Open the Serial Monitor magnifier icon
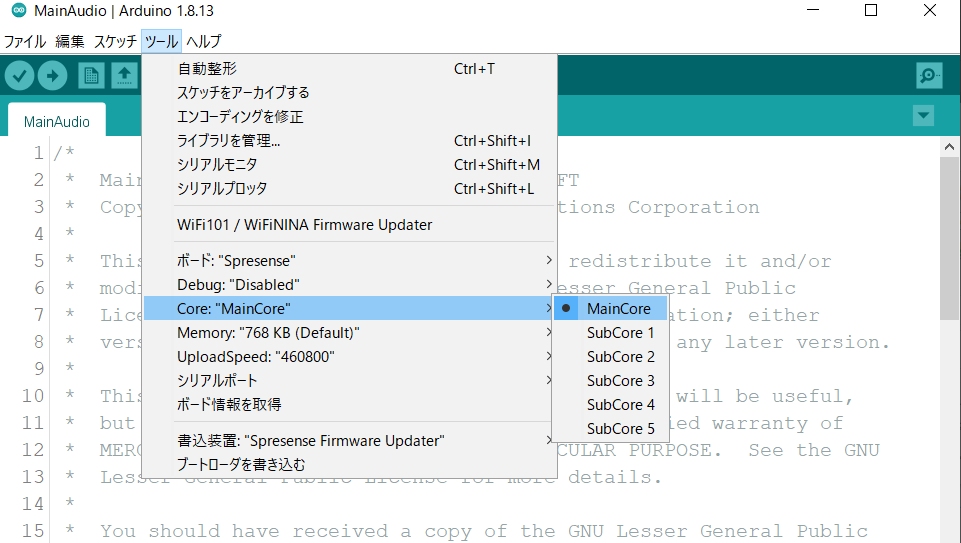This screenshot has height=543, width=961. coord(929,75)
